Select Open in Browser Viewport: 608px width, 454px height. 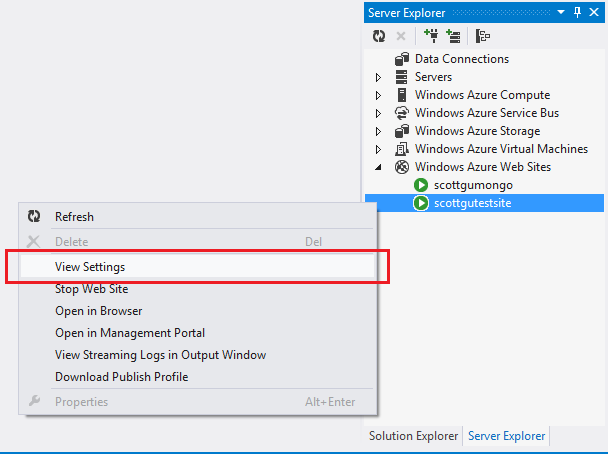click(197, 311)
